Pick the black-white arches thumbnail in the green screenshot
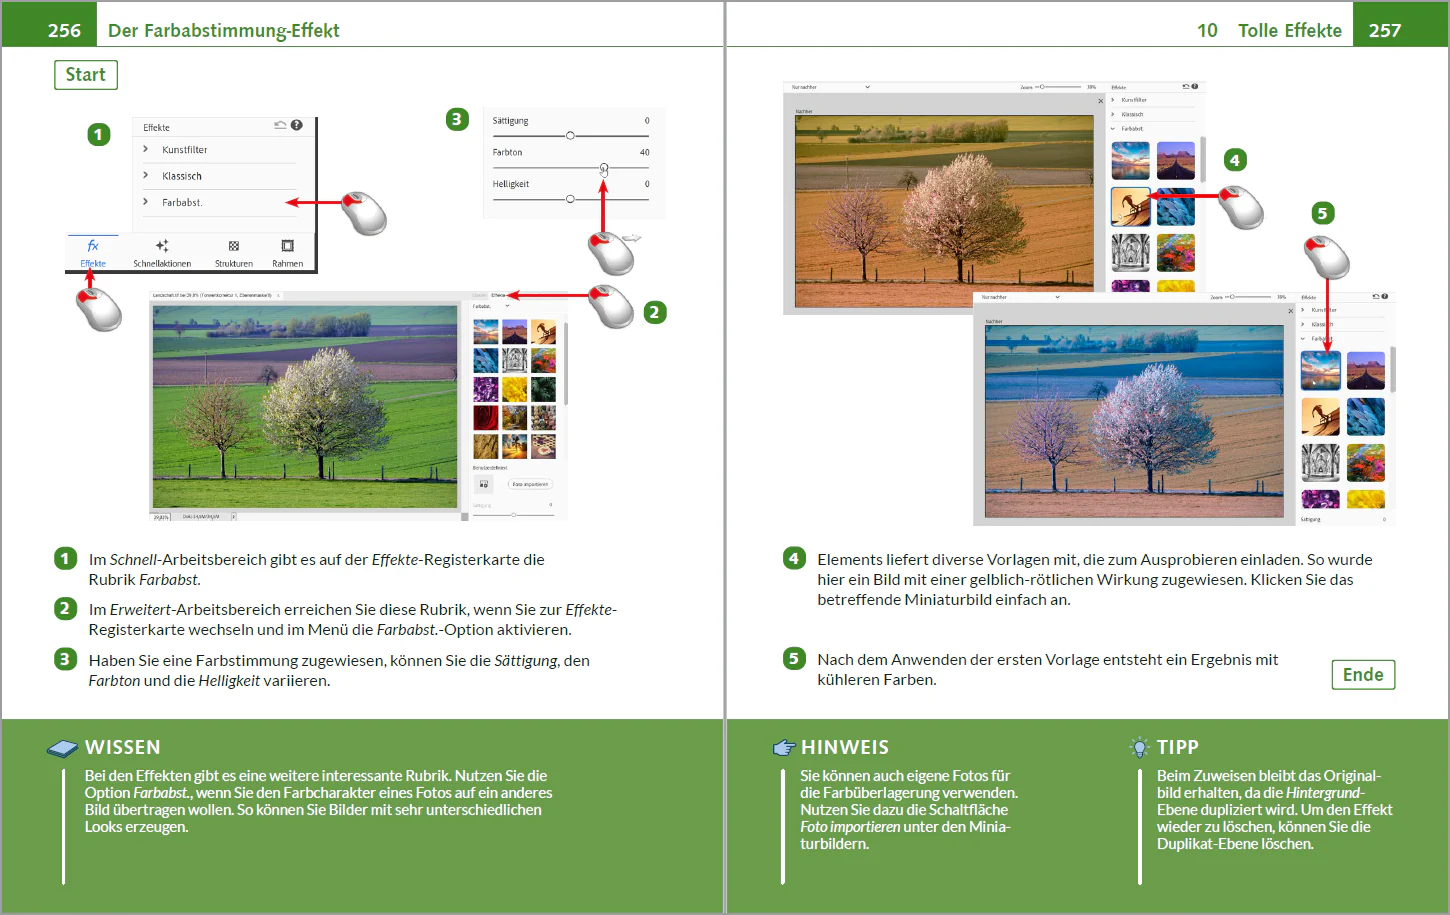 [515, 360]
